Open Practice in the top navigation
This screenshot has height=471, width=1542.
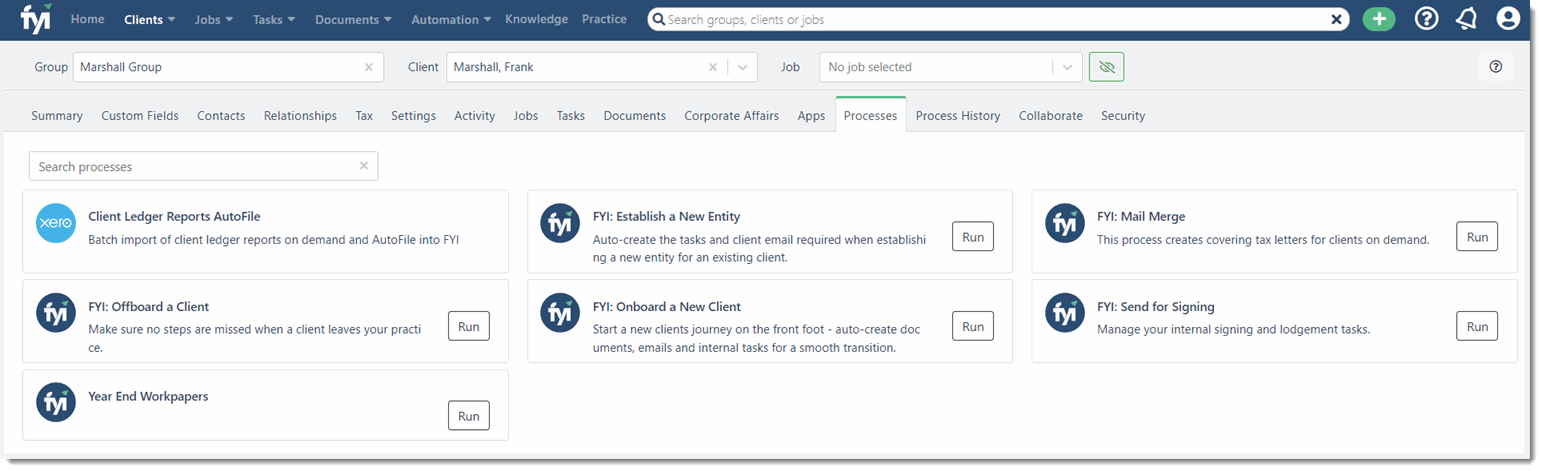coord(604,19)
